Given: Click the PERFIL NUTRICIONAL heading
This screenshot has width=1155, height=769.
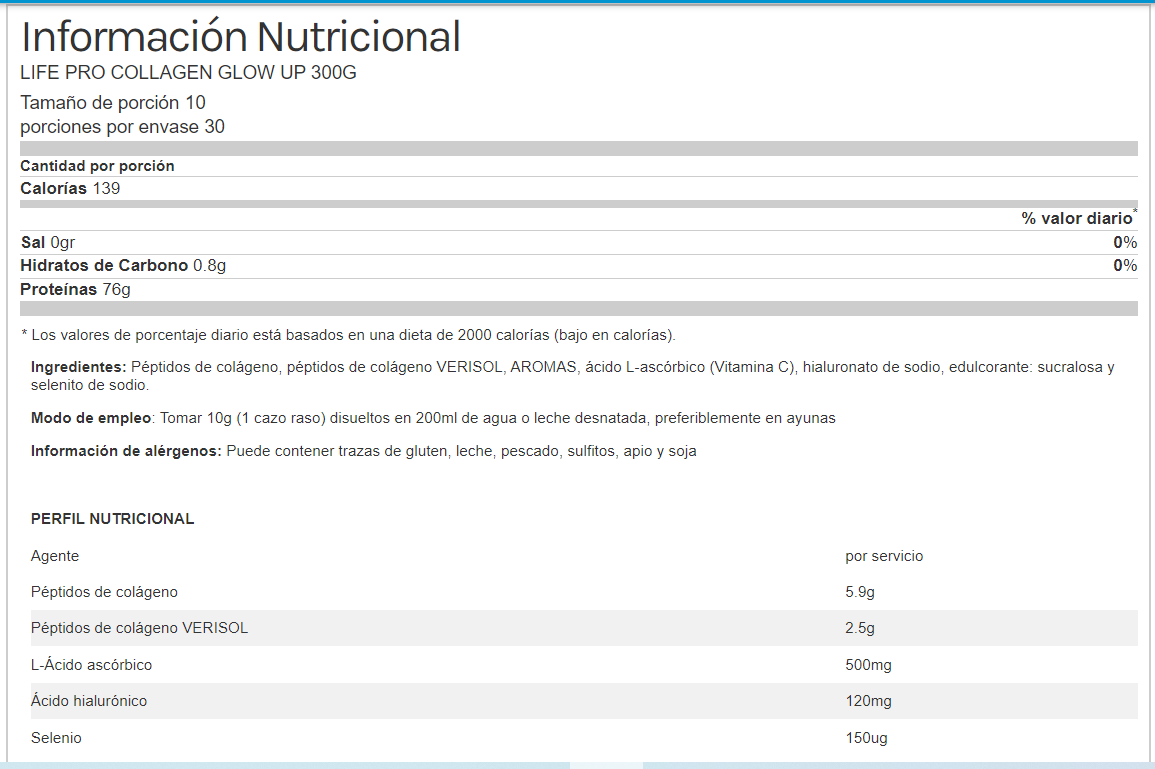Looking at the screenshot, I should pos(112,519).
